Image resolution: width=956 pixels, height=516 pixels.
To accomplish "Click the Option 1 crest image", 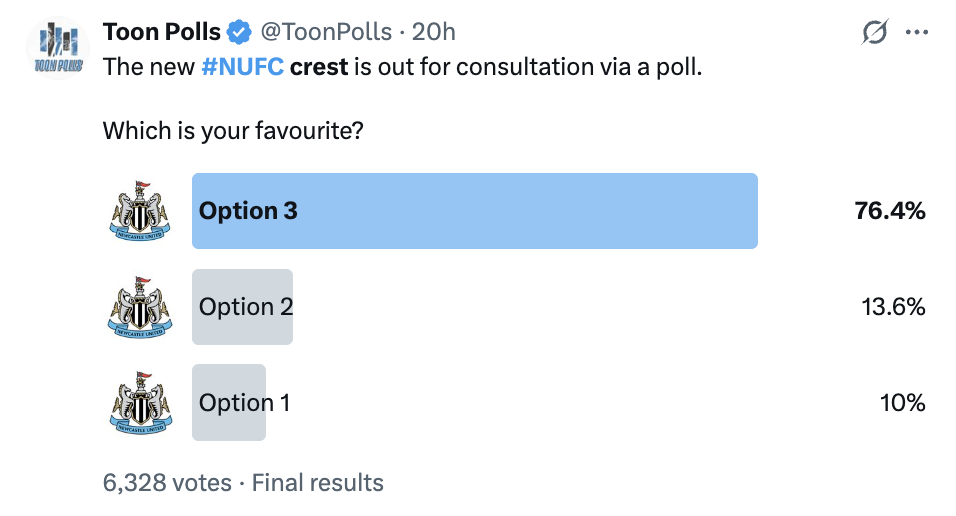I will pos(140,403).
